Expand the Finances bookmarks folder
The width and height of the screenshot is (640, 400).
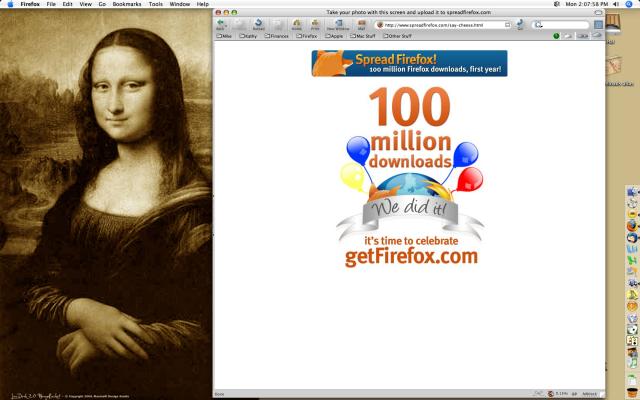coord(278,35)
